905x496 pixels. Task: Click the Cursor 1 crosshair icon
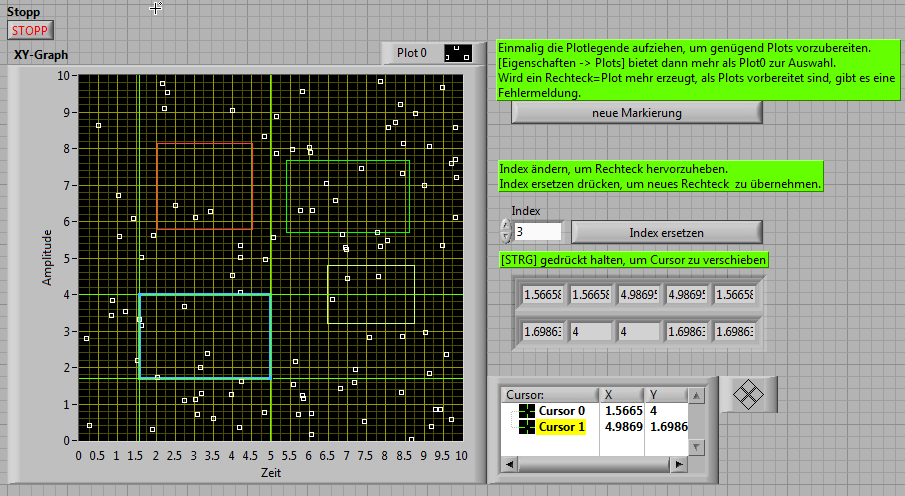526,427
